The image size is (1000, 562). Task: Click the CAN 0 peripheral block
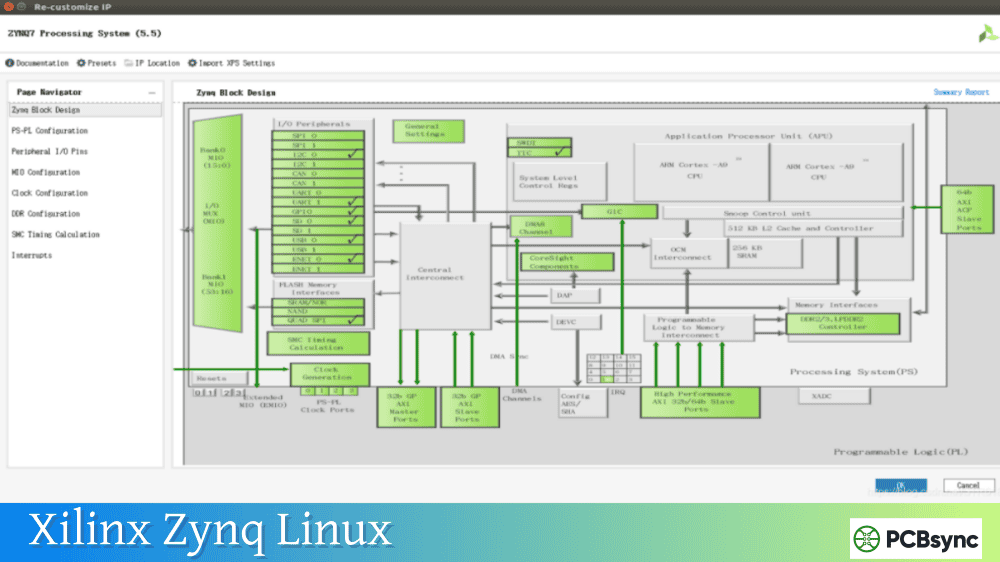318,174
